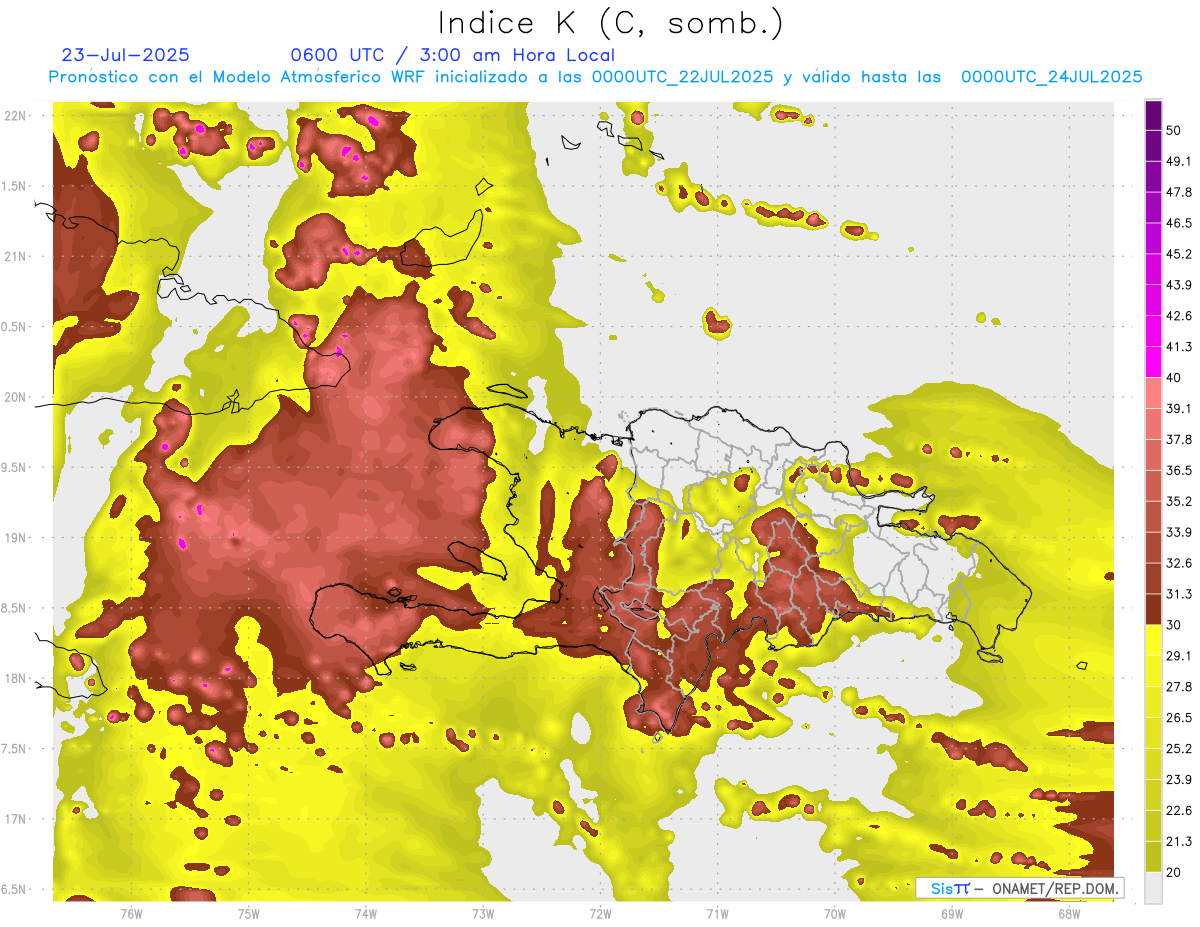The height and width of the screenshot is (927, 1200).
Task: Click the "42.6" color scale value
Action: click(1179, 316)
